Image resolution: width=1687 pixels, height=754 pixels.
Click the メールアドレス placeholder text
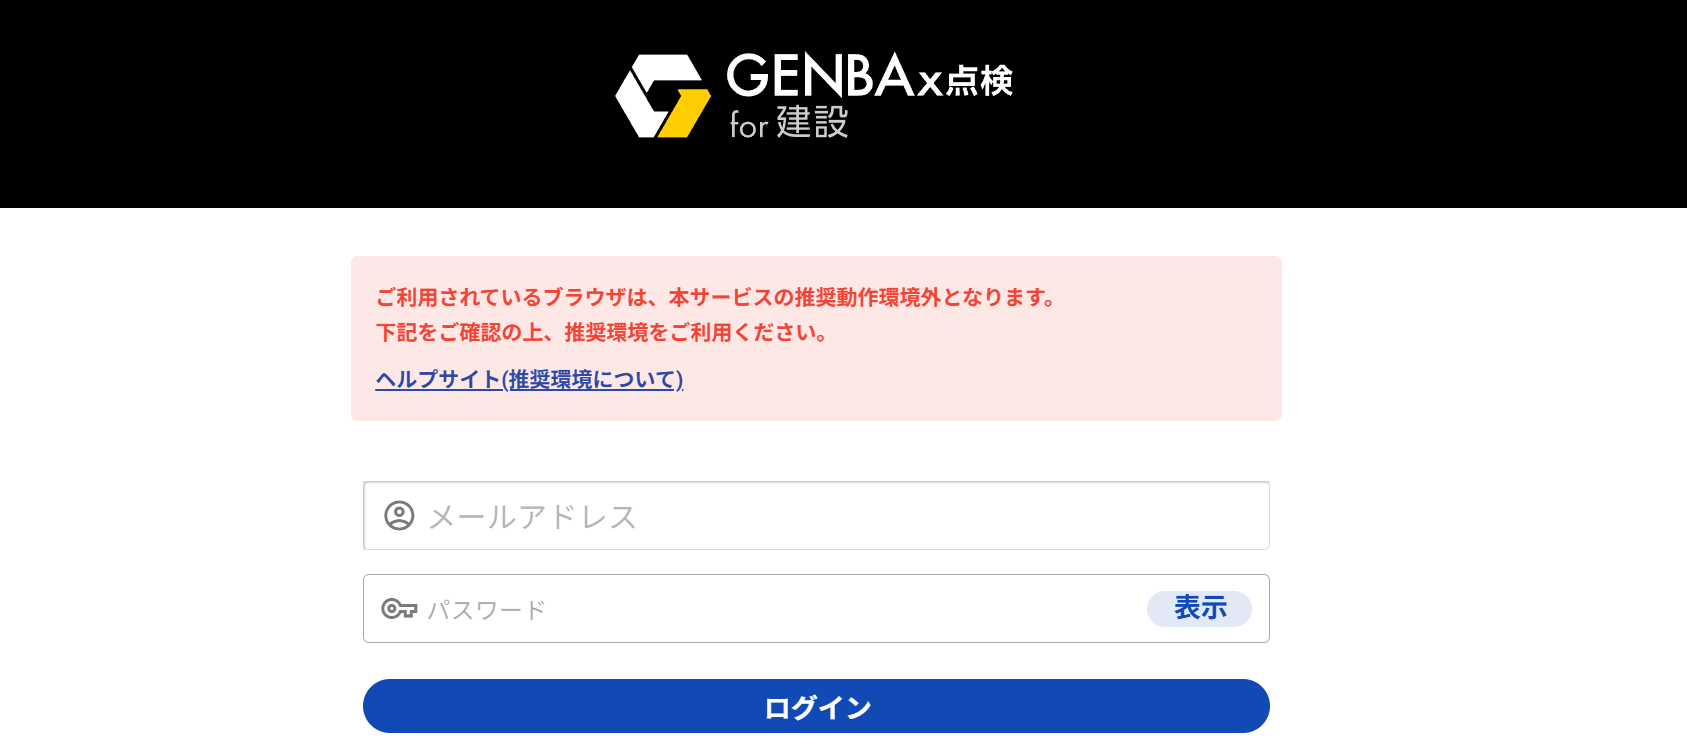(532, 517)
